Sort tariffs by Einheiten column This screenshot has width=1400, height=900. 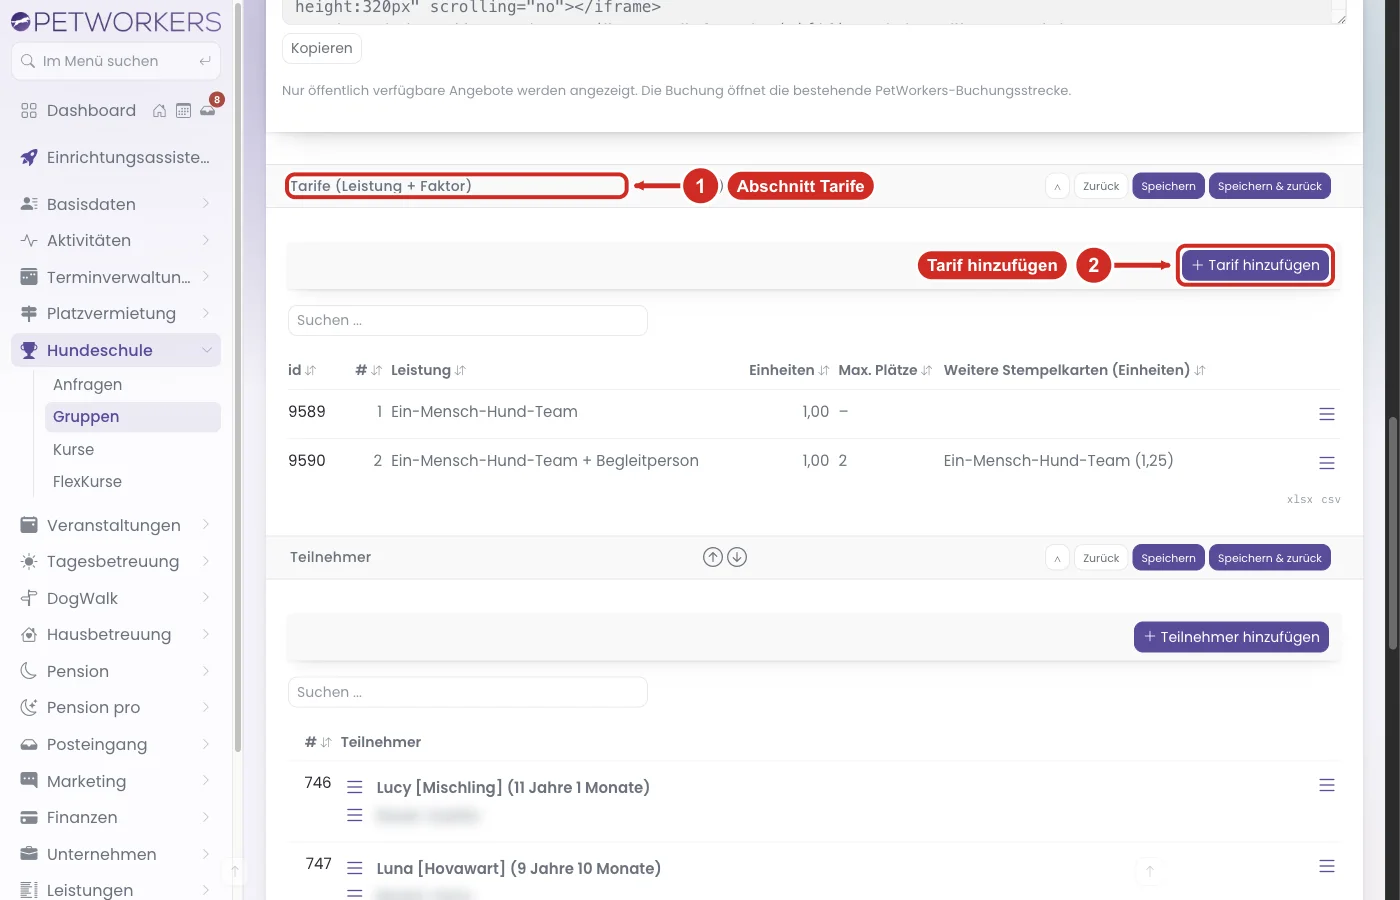pos(789,370)
